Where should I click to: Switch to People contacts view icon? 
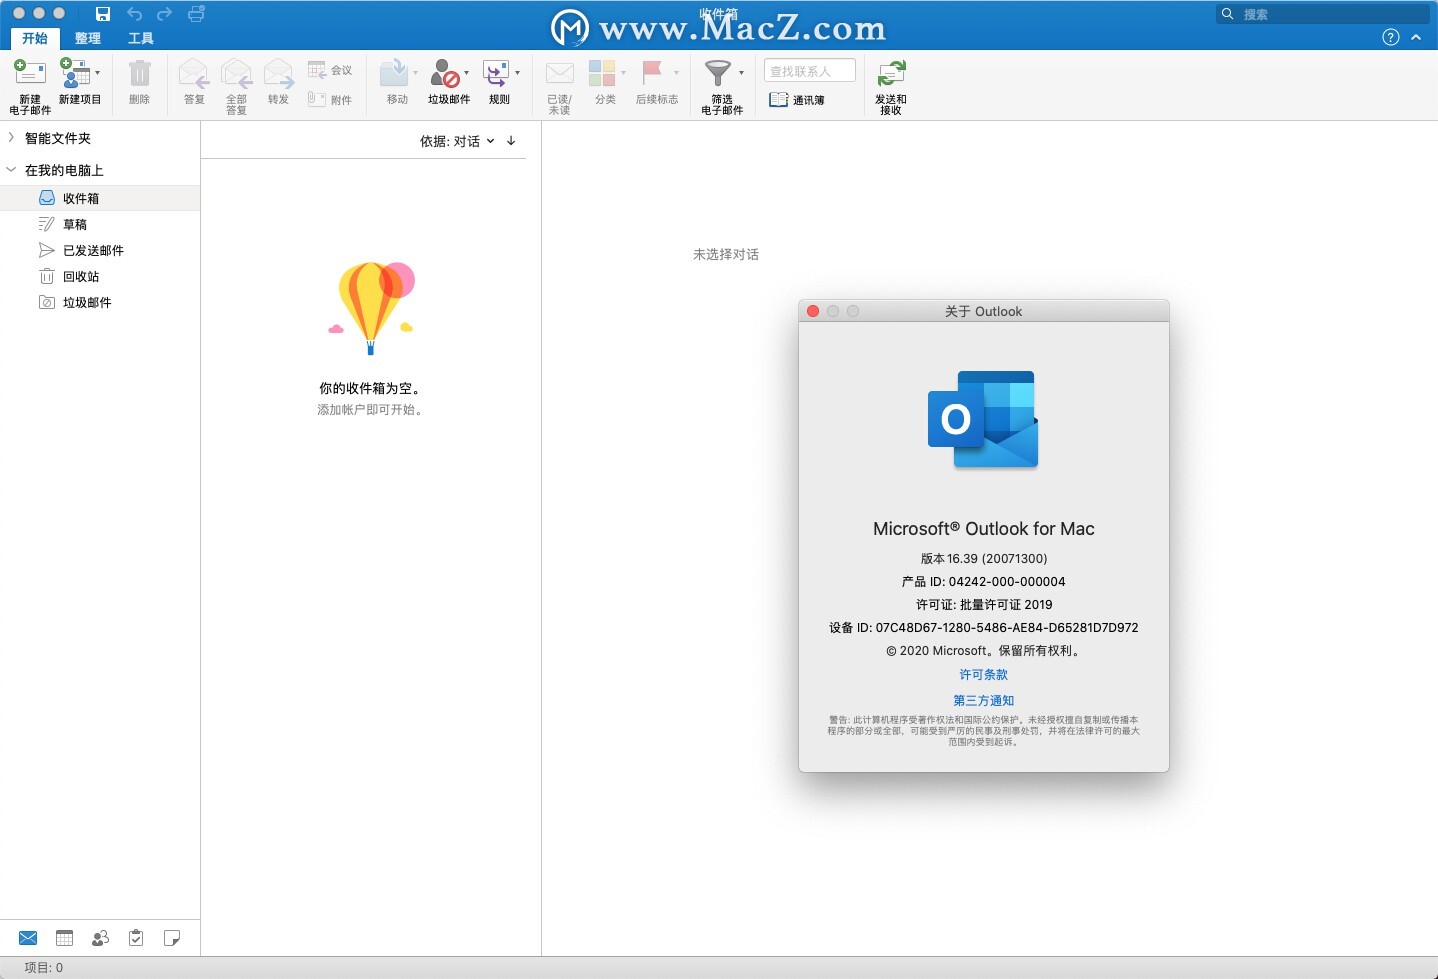click(100, 938)
